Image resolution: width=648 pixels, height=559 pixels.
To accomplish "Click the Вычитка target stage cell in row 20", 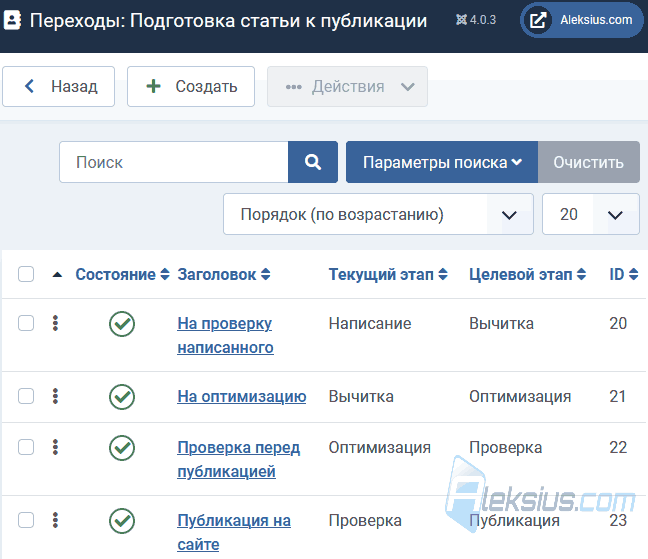I will point(501,324).
